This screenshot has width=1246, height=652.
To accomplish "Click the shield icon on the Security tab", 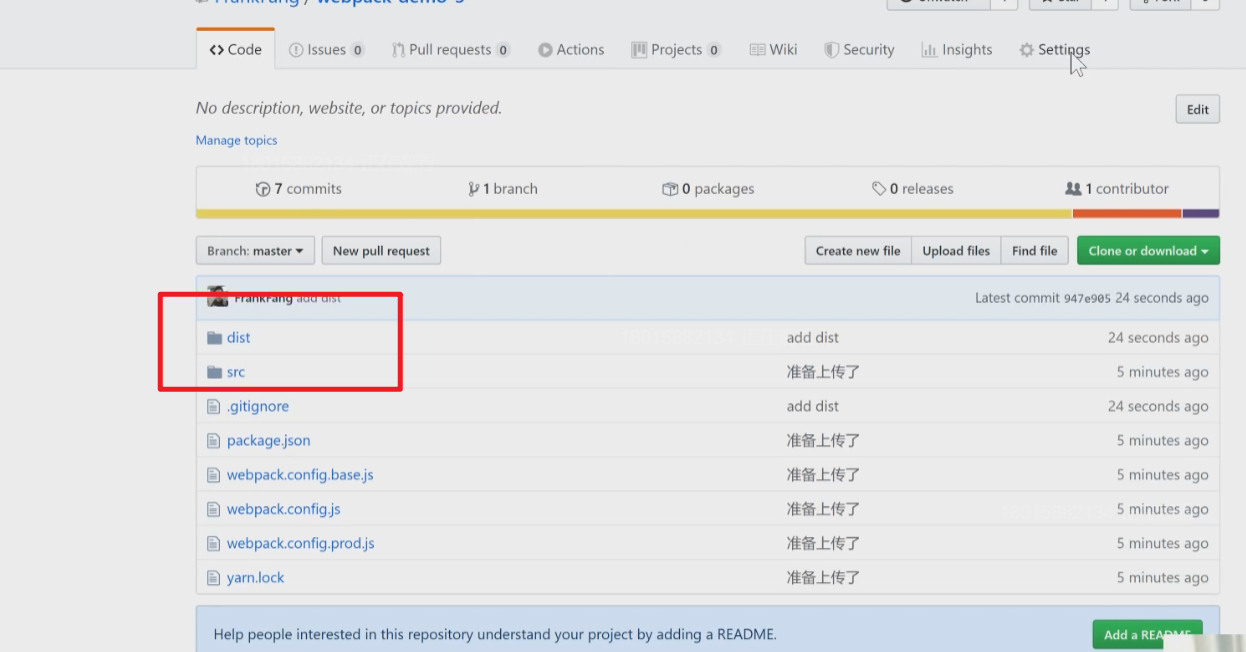I will click(831, 50).
